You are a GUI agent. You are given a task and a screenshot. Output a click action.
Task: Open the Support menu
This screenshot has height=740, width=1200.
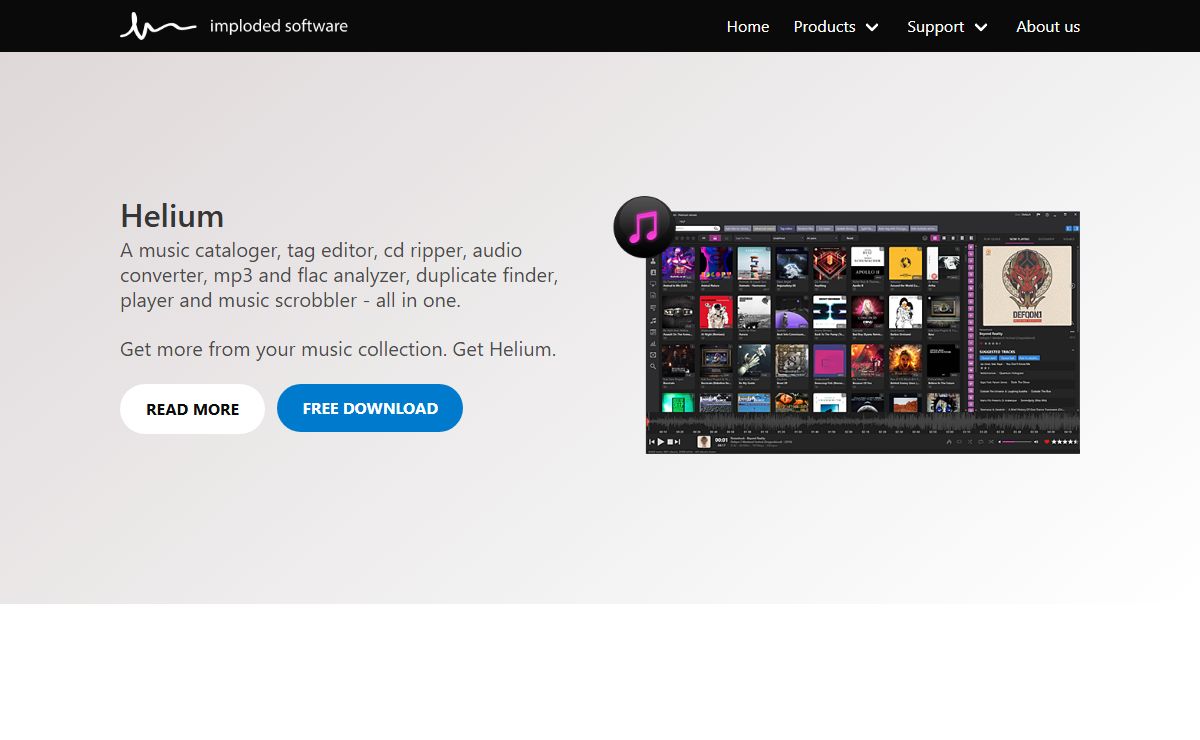point(935,27)
